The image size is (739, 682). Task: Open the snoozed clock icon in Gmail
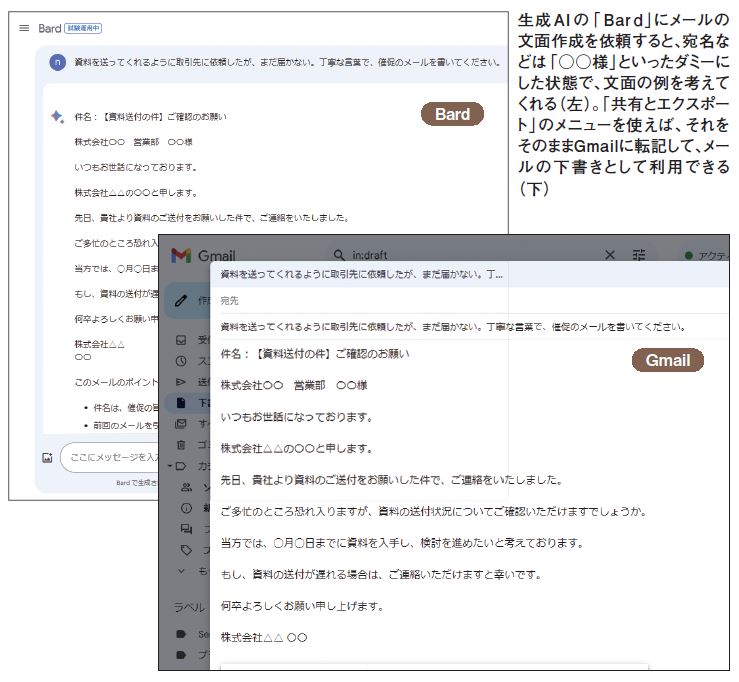tap(181, 361)
